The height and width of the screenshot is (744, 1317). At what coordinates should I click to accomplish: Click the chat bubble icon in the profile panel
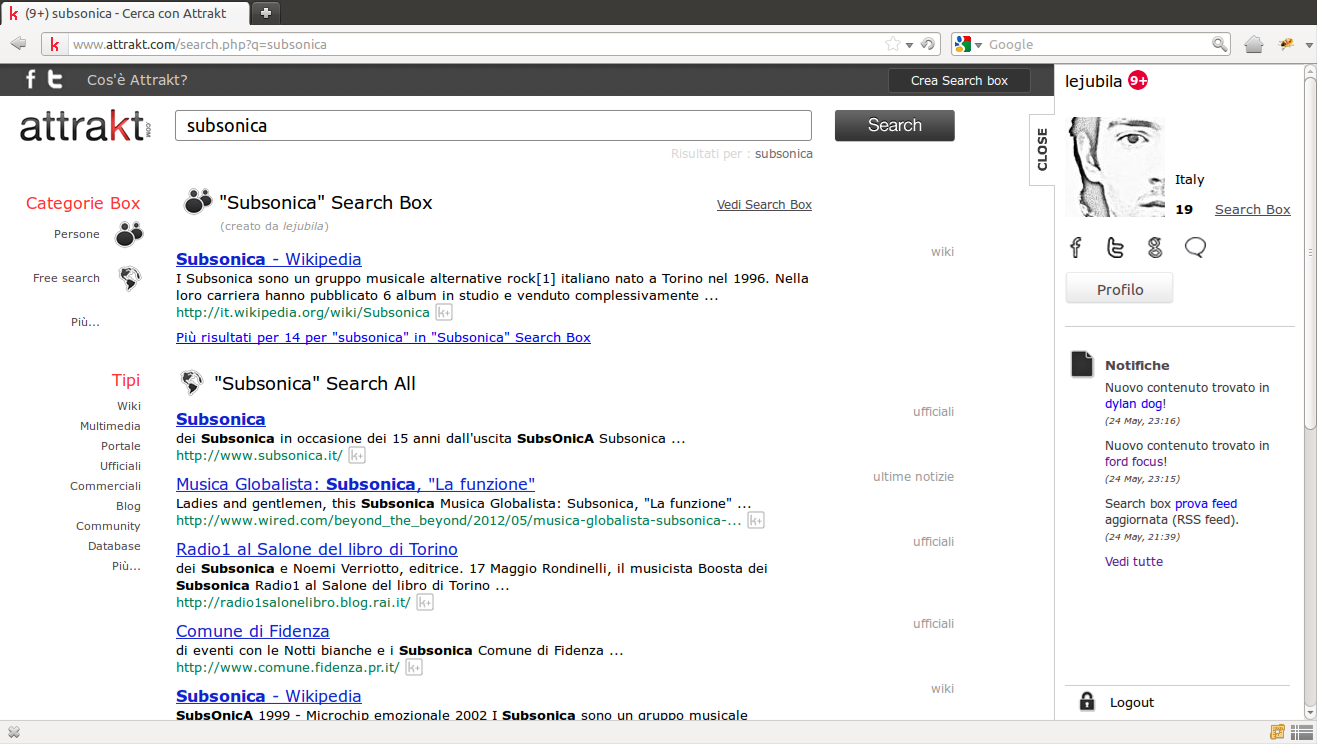(1195, 247)
